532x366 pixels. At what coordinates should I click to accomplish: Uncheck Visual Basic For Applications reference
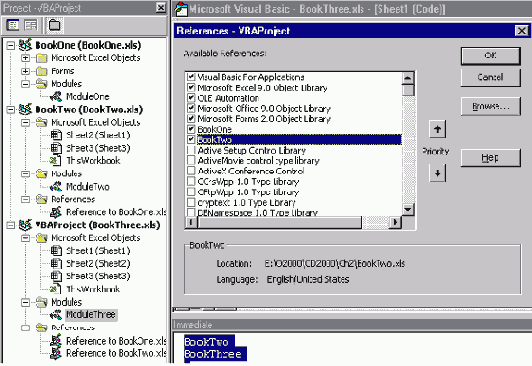click(x=191, y=77)
